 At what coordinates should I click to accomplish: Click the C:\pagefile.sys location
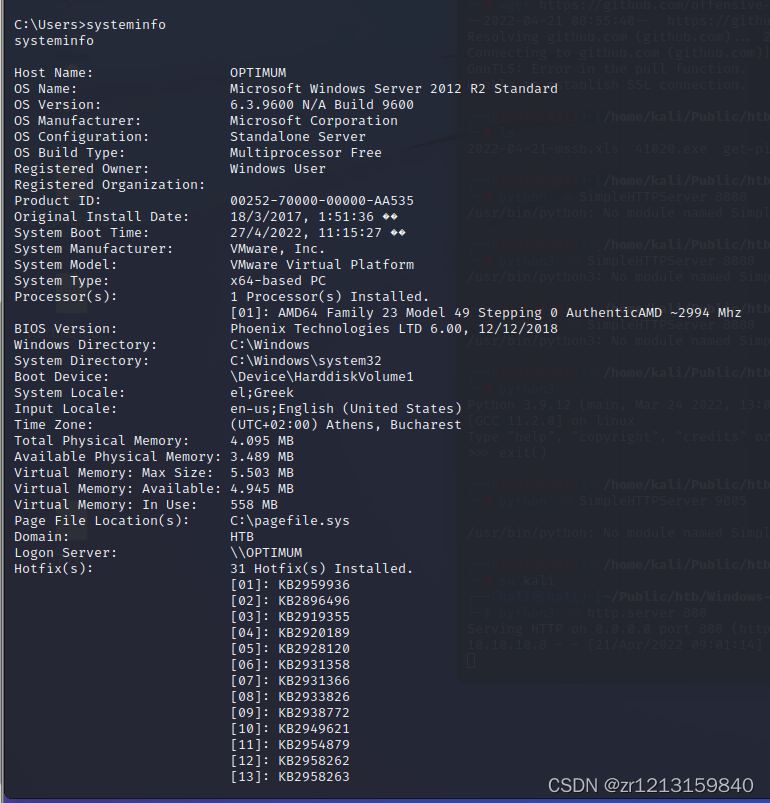click(290, 521)
